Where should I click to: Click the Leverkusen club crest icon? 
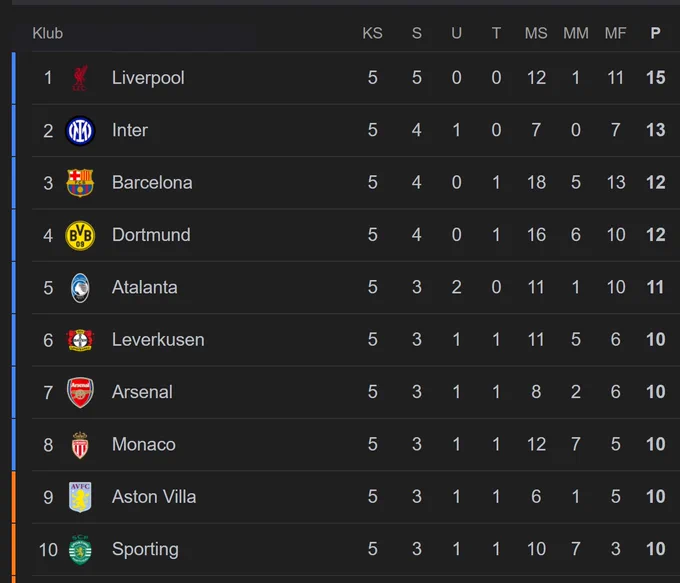coord(80,340)
